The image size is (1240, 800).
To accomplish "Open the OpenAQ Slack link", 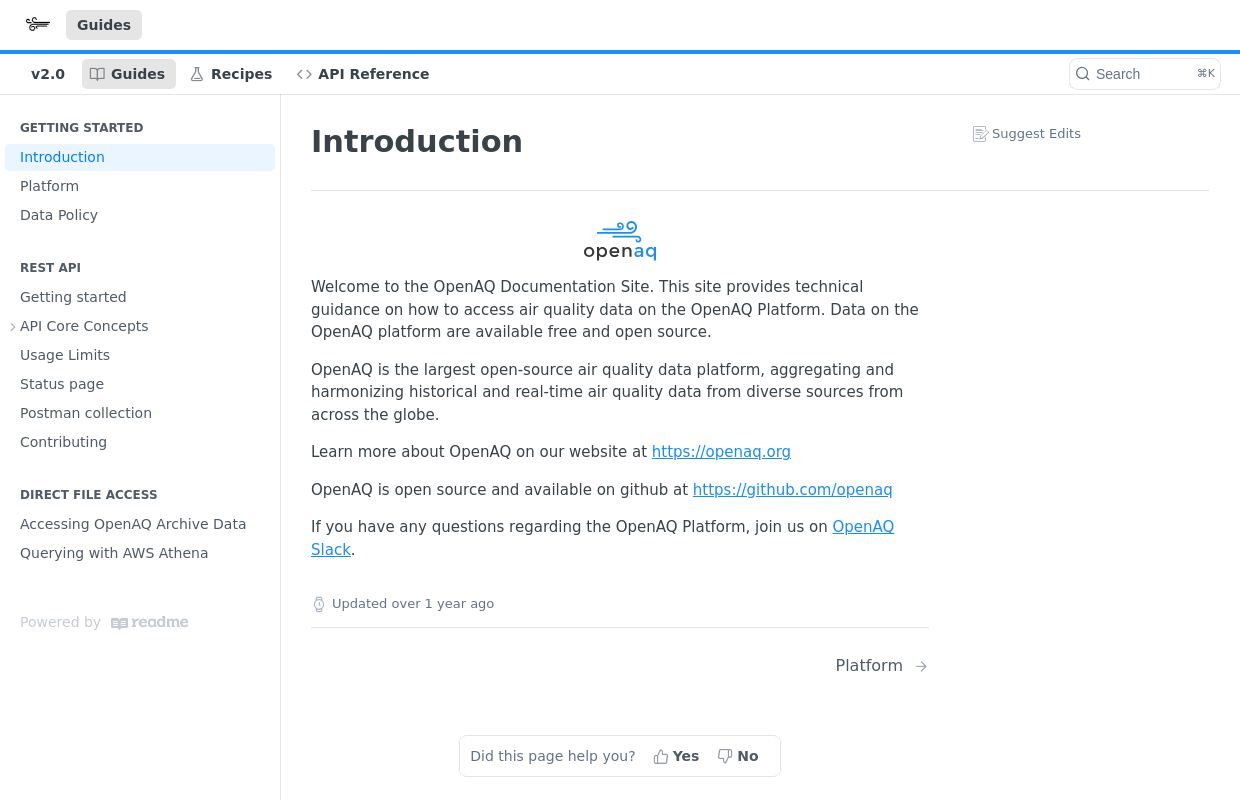I will [x=862, y=527].
